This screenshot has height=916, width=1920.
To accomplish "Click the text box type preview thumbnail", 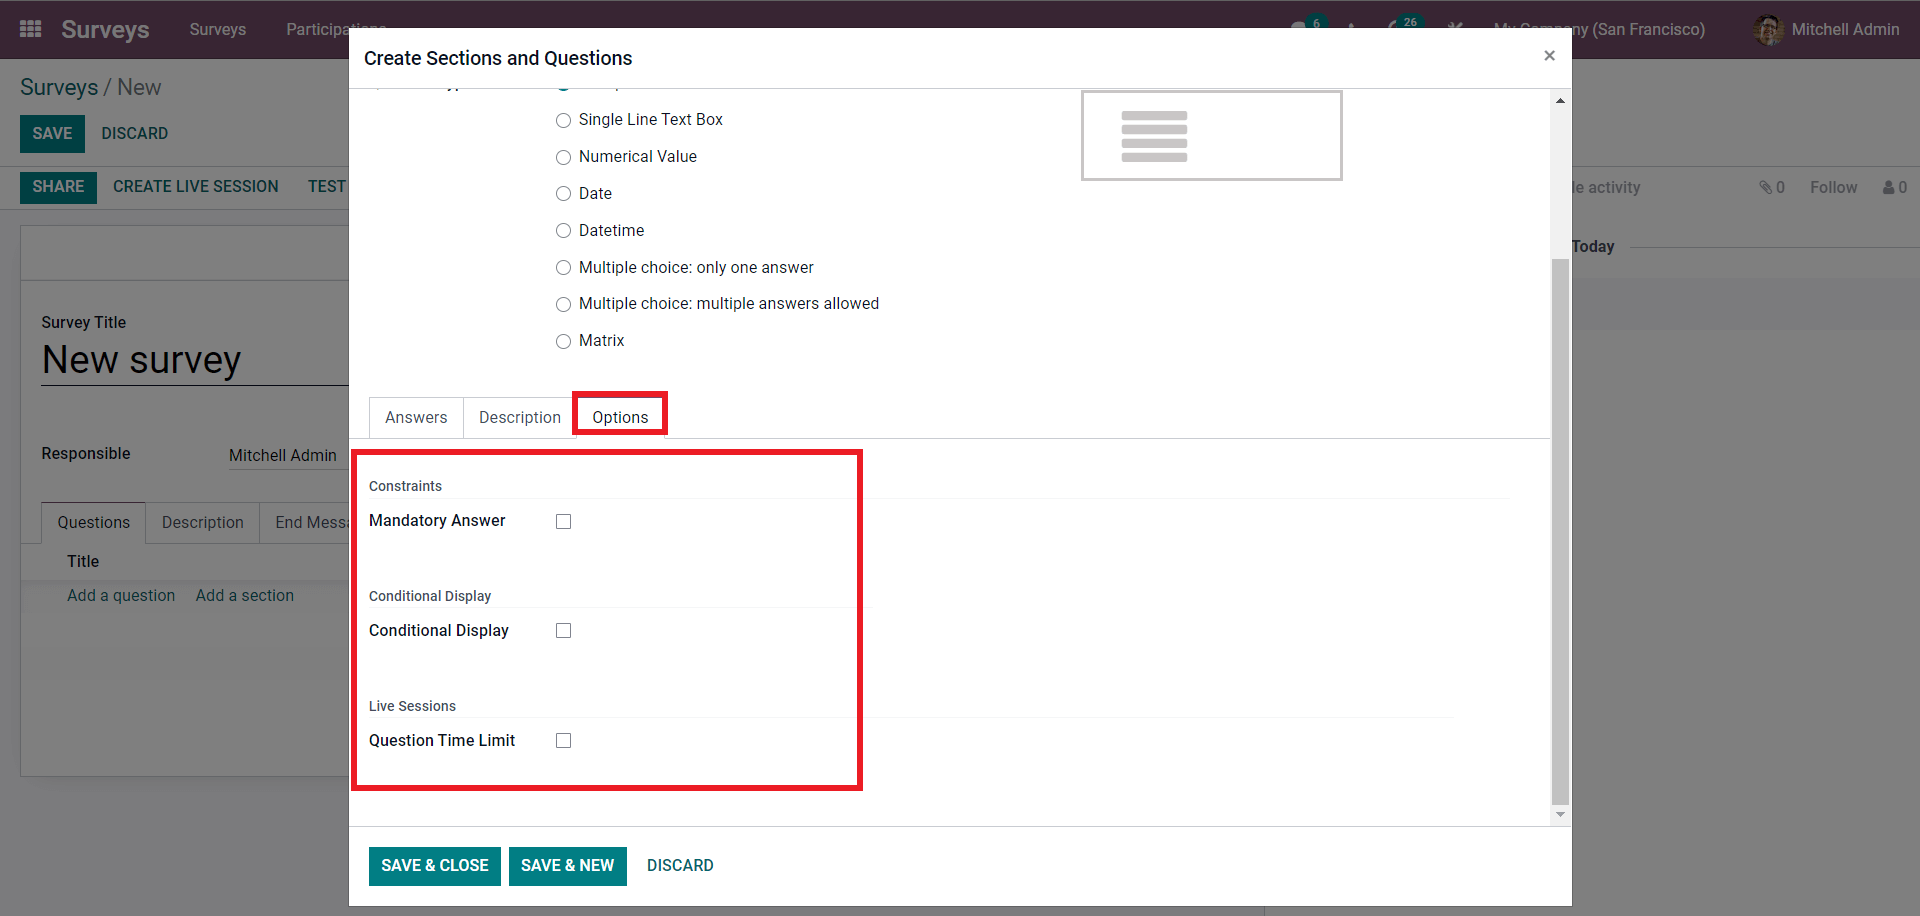I will (x=1211, y=136).
